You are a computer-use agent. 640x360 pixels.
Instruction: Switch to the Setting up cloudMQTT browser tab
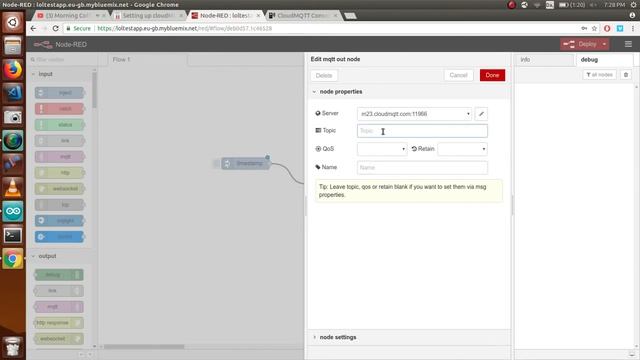(148, 16)
